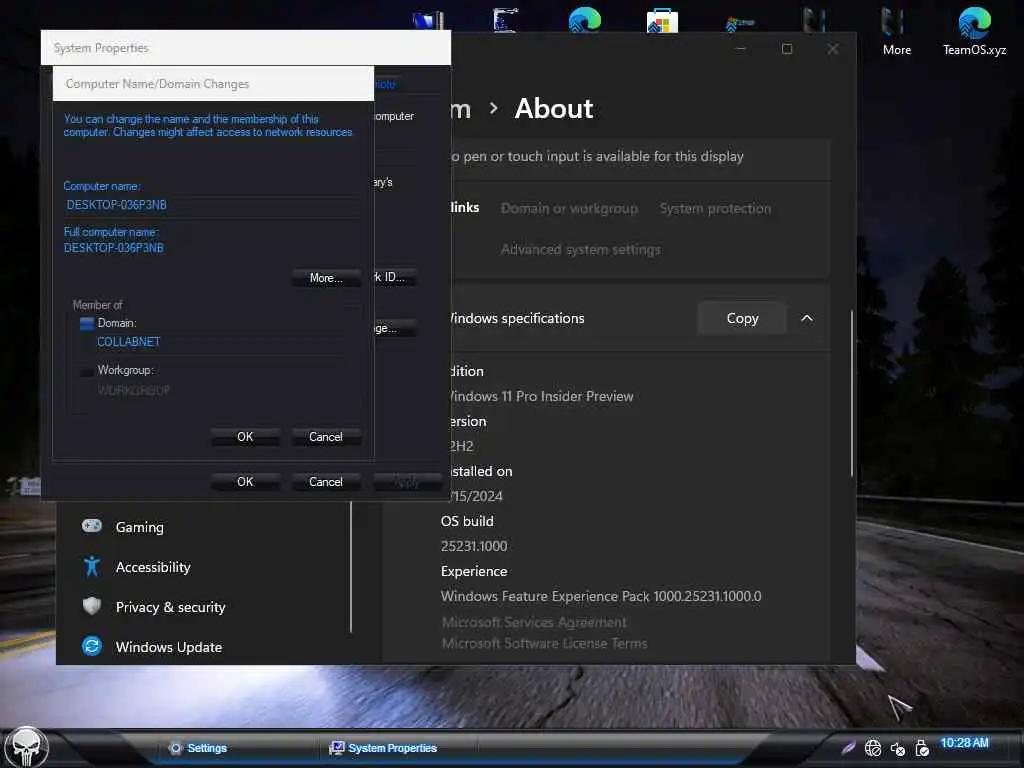
Task: Click the safely remove hardware tray icon
Action: point(921,748)
